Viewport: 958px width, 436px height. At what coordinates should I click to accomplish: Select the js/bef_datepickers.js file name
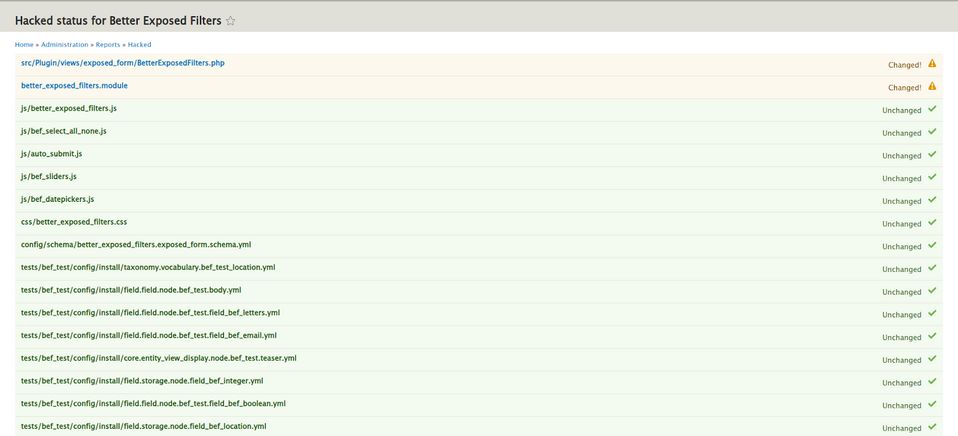pyautogui.click(x=57, y=199)
